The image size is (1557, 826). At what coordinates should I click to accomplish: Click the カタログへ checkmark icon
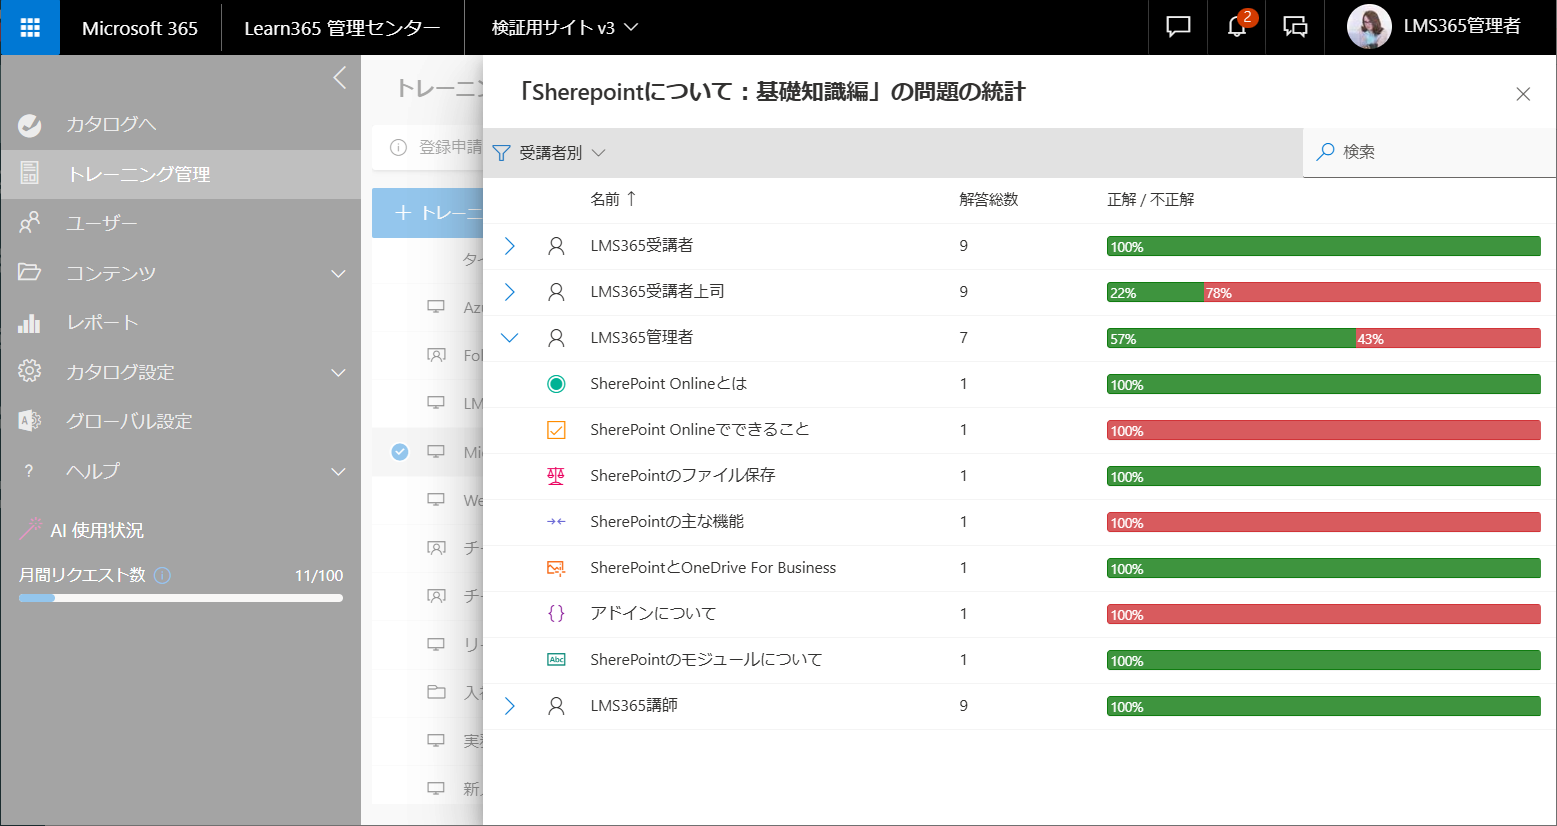tap(30, 125)
